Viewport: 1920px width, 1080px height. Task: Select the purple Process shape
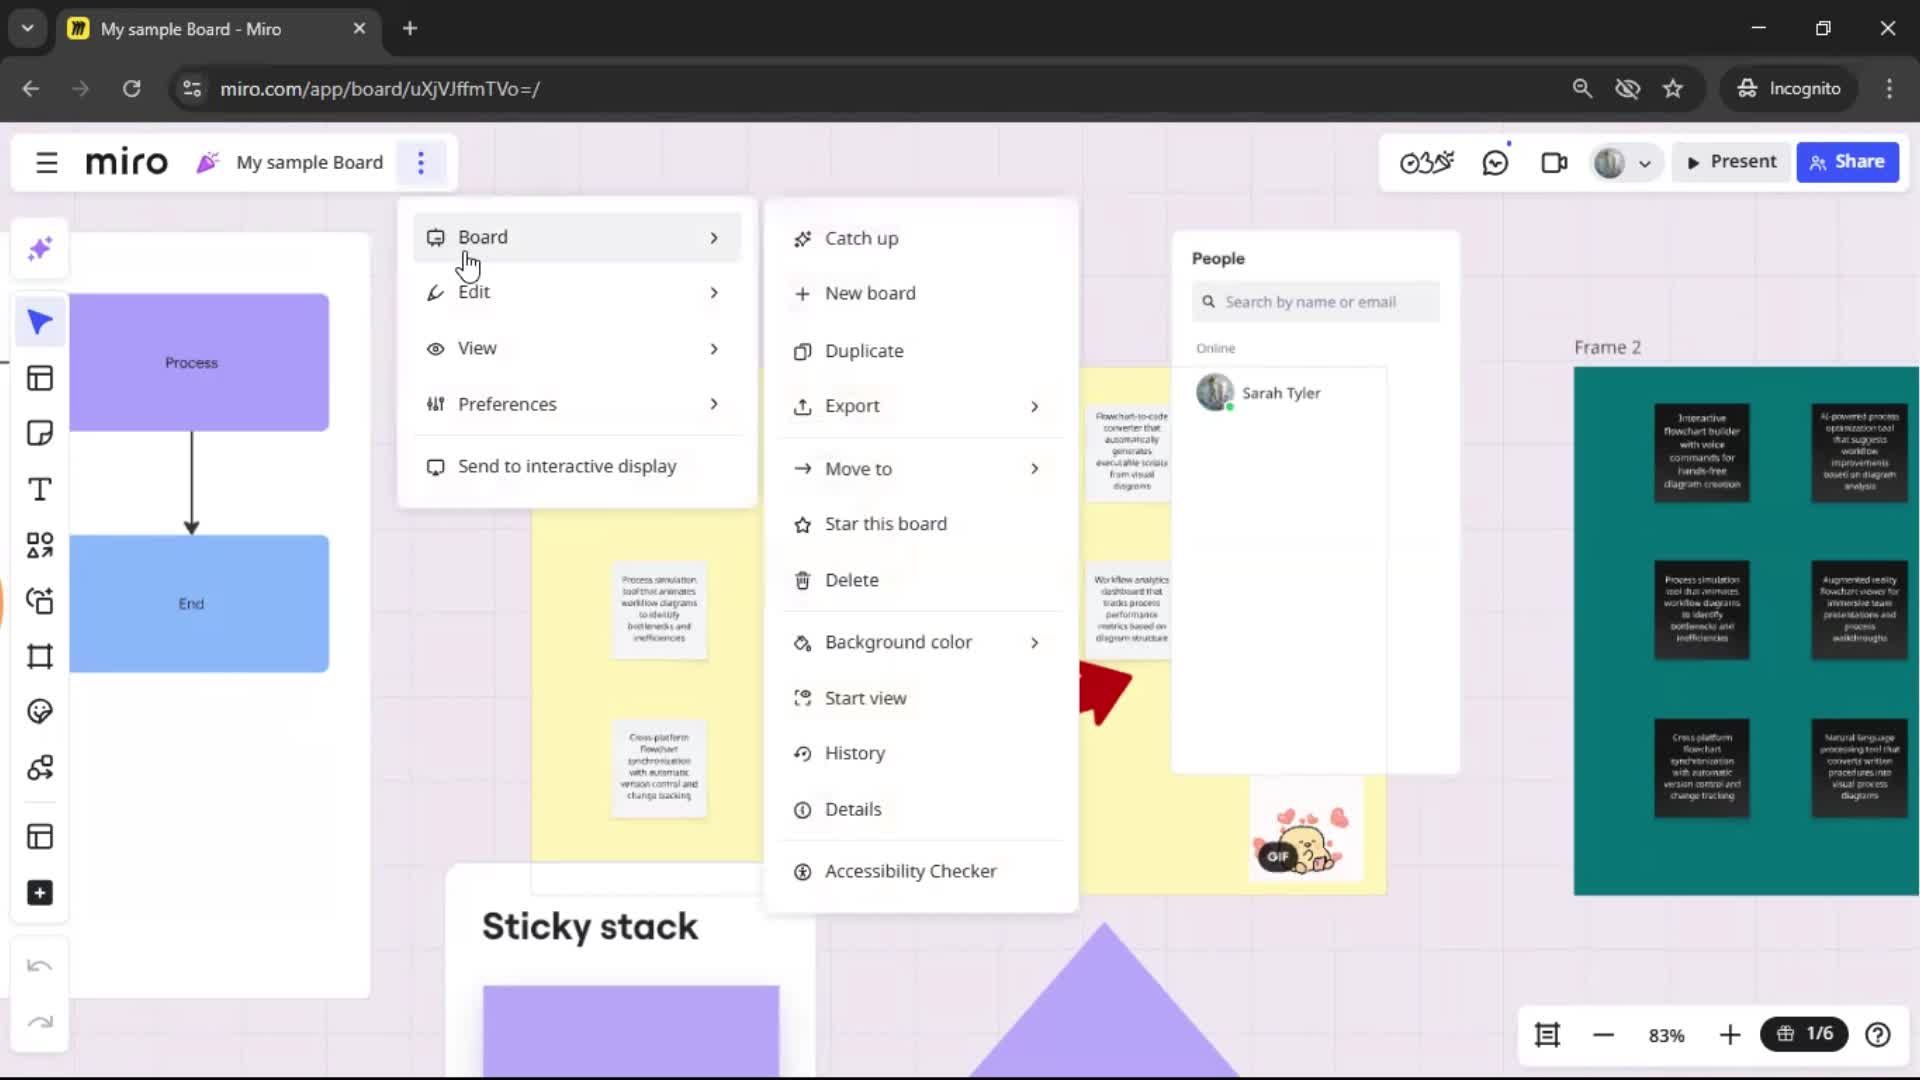pyautogui.click(x=199, y=362)
